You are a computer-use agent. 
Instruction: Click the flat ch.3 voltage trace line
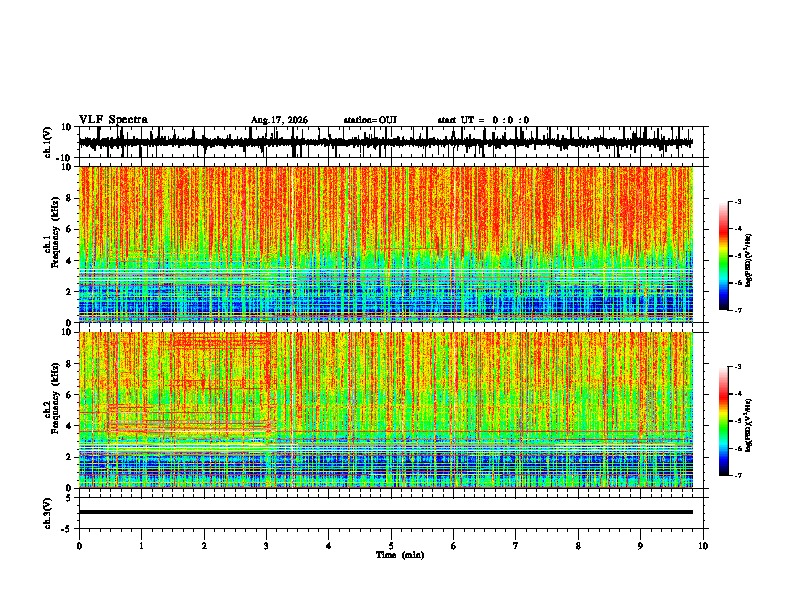386,512
